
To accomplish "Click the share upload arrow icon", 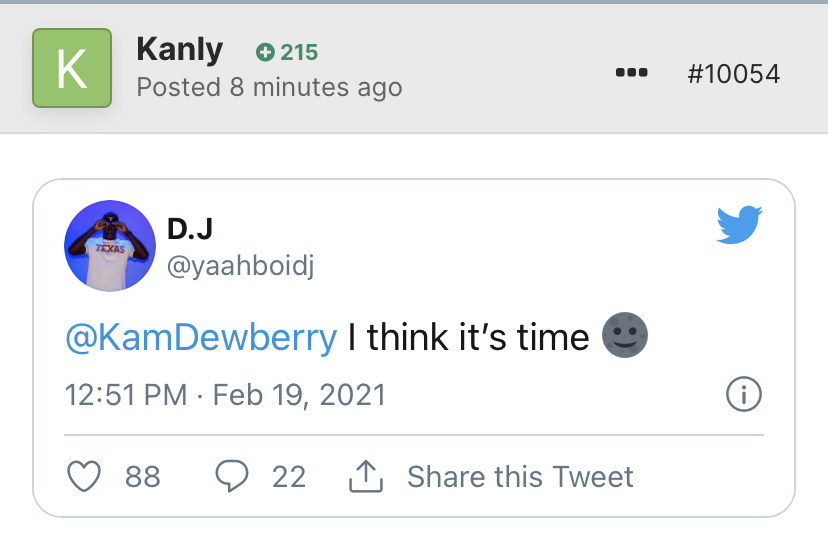I will tap(366, 477).
